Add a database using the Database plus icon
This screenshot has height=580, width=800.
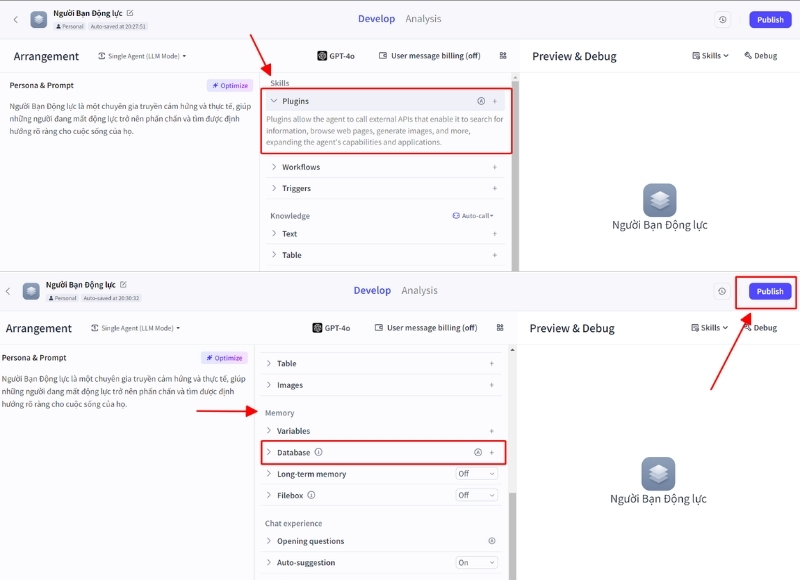[x=491, y=452]
